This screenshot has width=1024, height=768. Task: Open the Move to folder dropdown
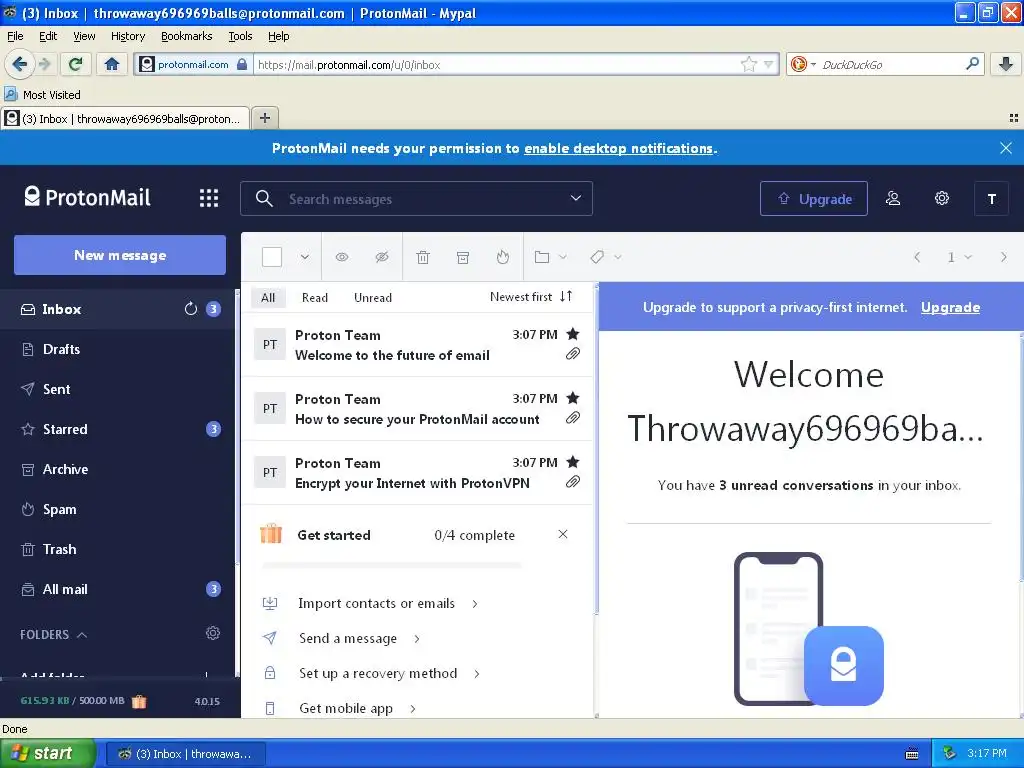point(550,257)
